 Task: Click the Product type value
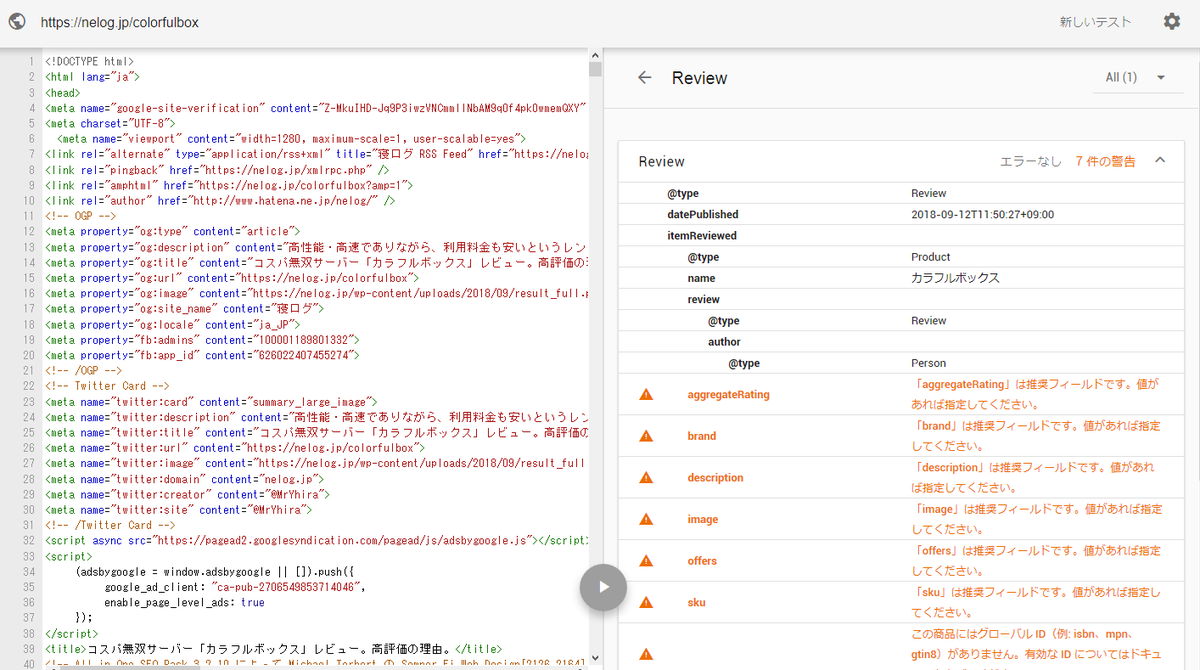click(x=931, y=257)
